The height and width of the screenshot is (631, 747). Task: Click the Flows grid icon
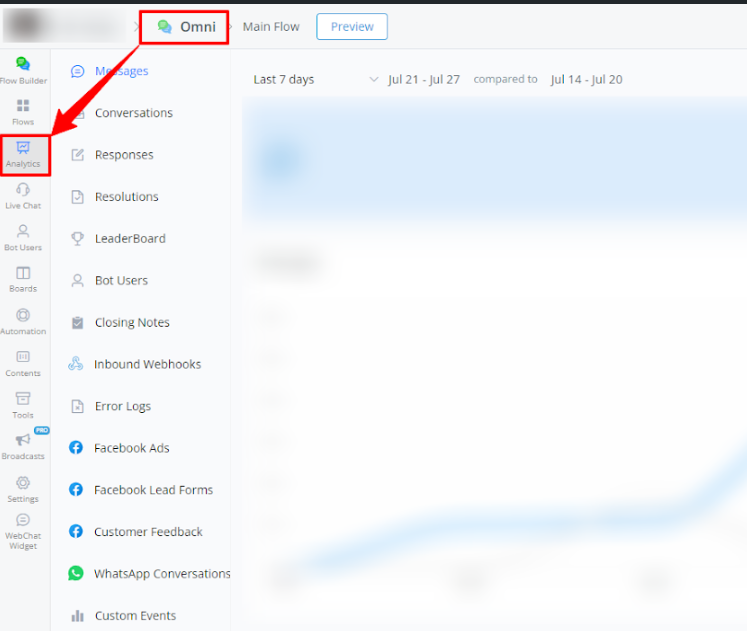coord(23,111)
